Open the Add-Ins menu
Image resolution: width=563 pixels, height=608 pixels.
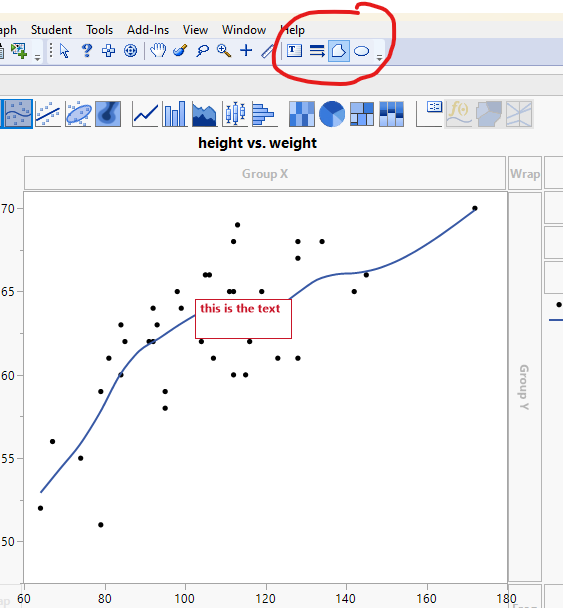point(148,30)
